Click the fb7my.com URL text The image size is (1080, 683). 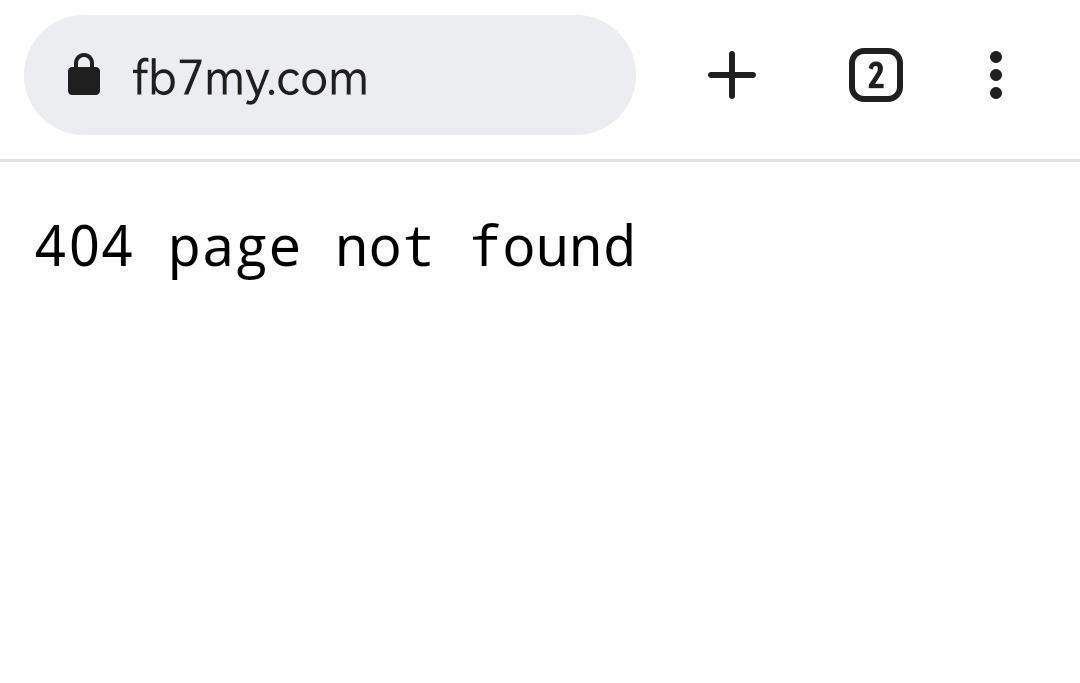pos(250,78)
